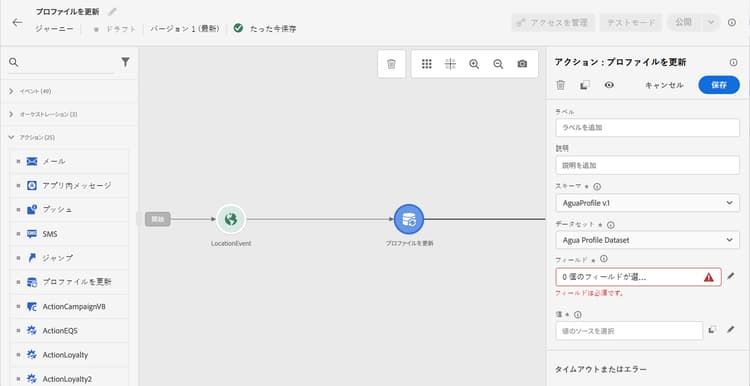Click copy icon beside value source
The width and height of the screenshot is (750, 386).
pyautogui.click(x=712, y=330)
